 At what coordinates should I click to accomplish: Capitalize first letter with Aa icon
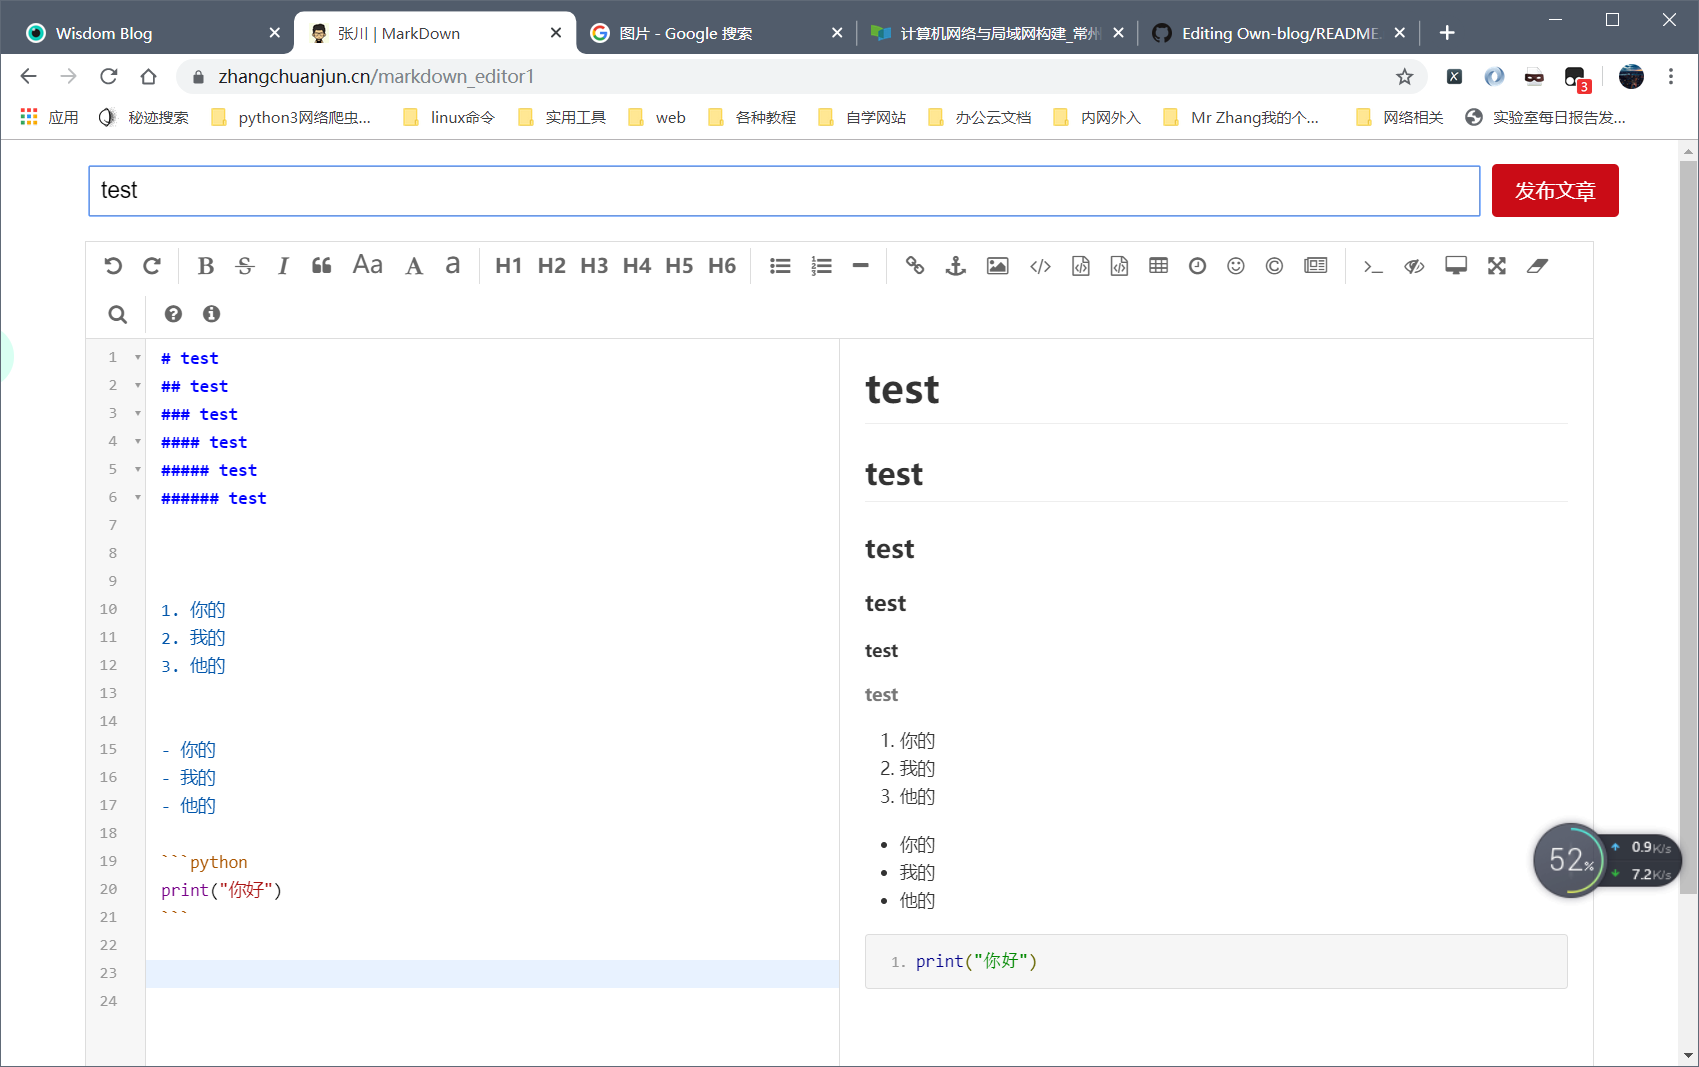click(368, 265)
